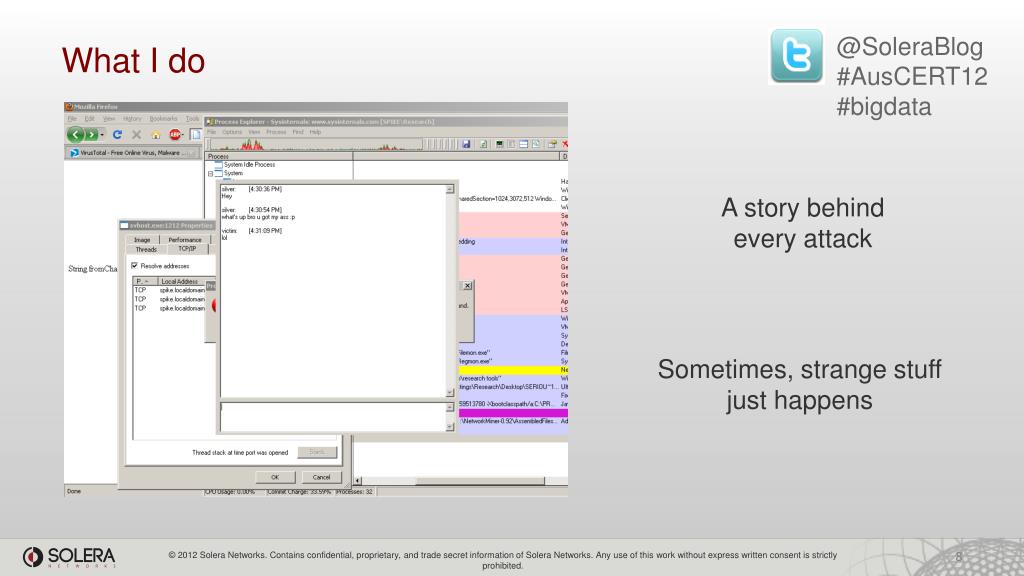Uncheck Resolve addresses checkbox
1024x576 pixels.
coord(135,266)
